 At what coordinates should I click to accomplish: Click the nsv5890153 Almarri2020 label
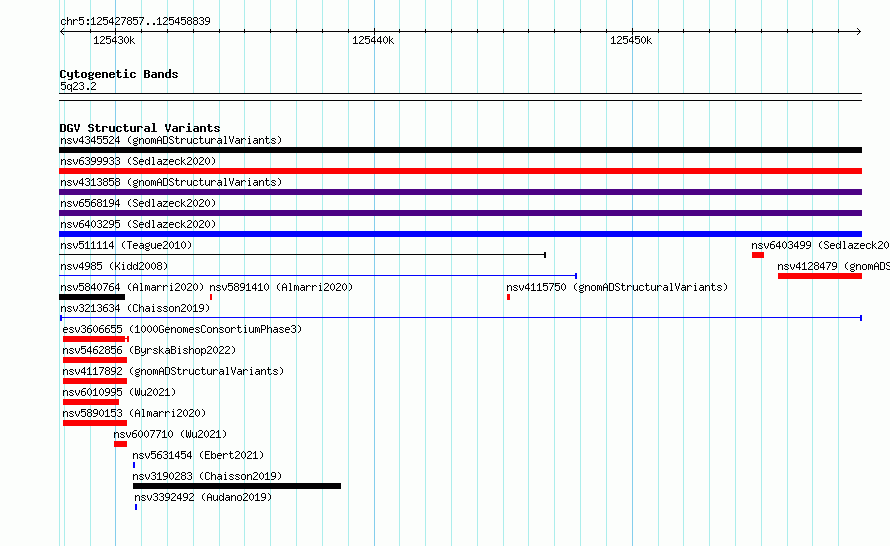[x=134, y=413]
